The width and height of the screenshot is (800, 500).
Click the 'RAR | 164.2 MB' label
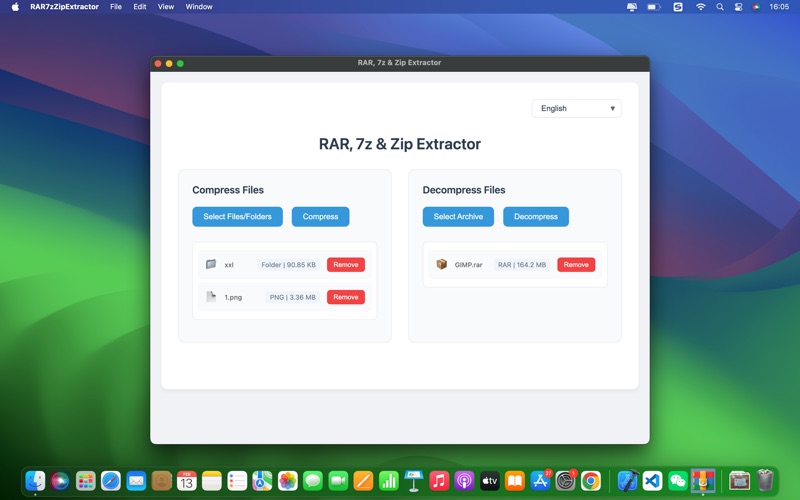[521, 264]
